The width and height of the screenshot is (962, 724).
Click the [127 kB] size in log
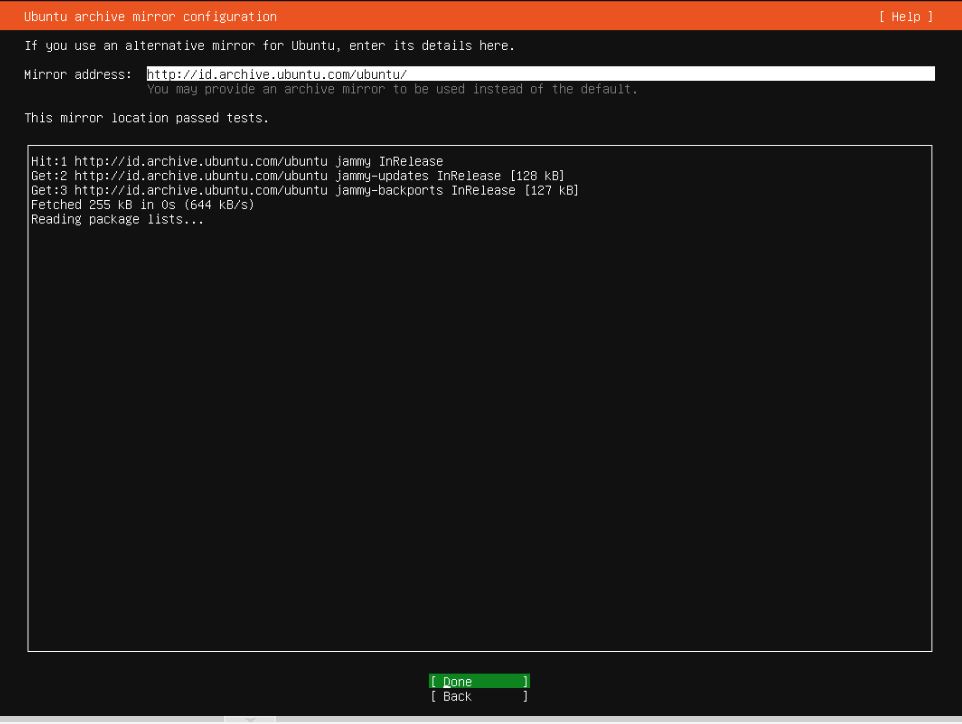point(550,190)
